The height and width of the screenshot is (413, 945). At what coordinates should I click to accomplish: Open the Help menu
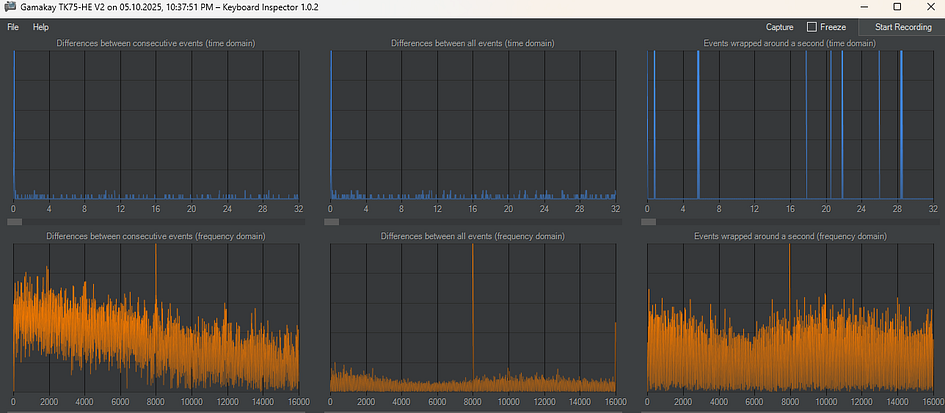point(41,27)
